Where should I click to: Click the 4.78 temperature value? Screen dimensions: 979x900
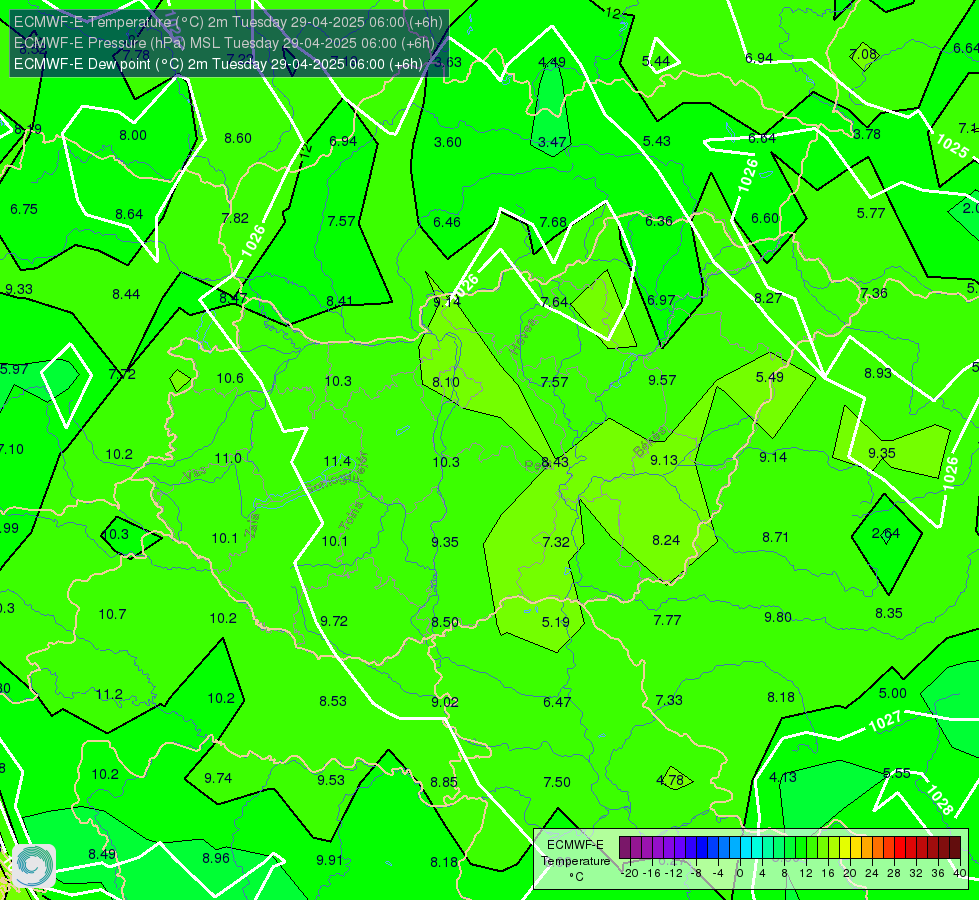click(671, 780)
